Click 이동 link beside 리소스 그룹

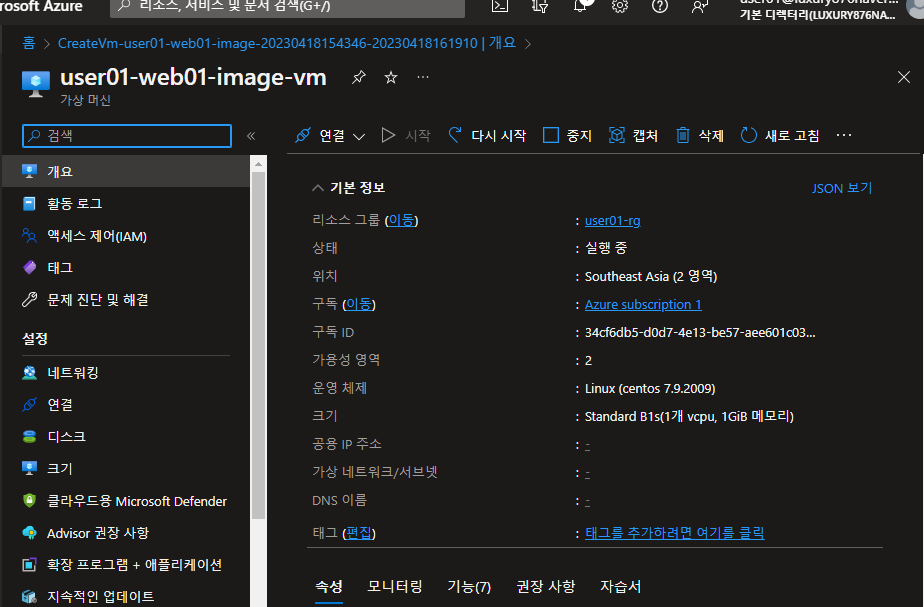(x=401, y=220)
